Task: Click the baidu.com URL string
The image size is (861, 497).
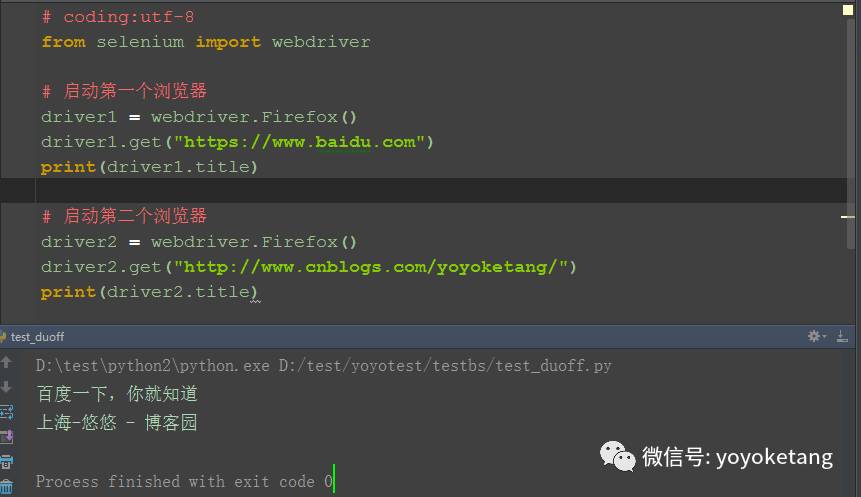Action: pyautogui.click(x=300, y=142)
